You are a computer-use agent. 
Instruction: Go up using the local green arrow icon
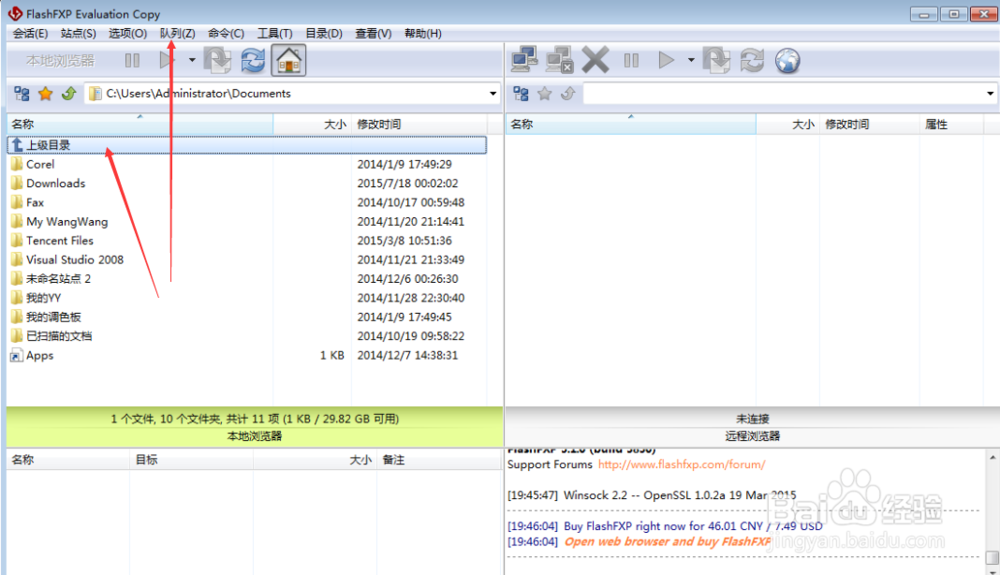69,94
